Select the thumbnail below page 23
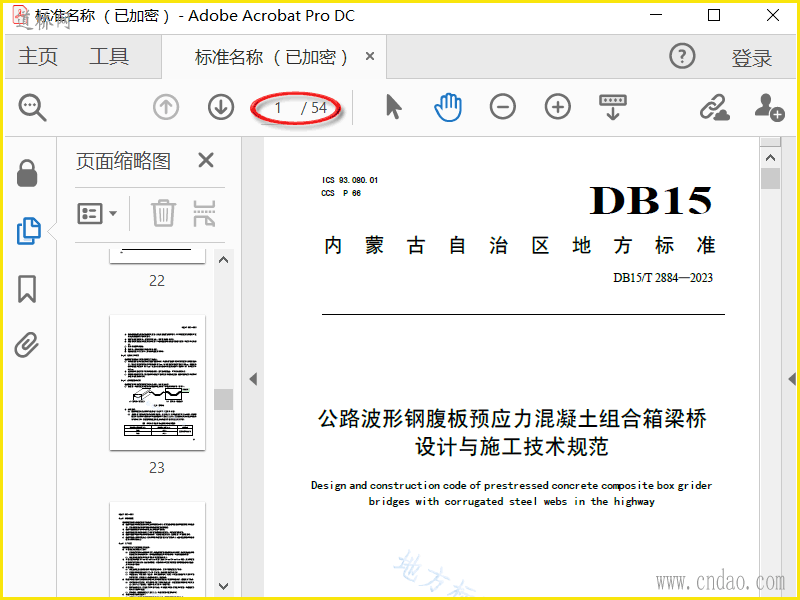 (x=158, y=549)
